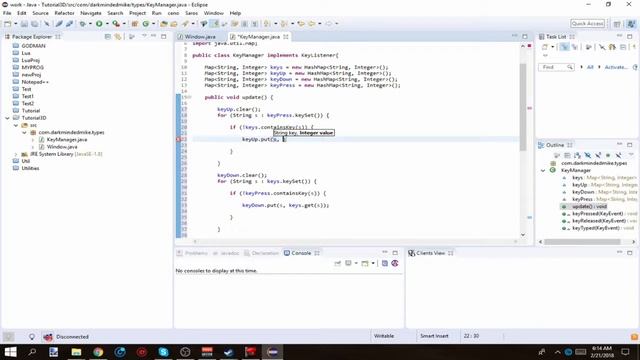640x360 pixels.
Task: Open File Explorer from Windows taskbar
Action: (x=76, y=352)
